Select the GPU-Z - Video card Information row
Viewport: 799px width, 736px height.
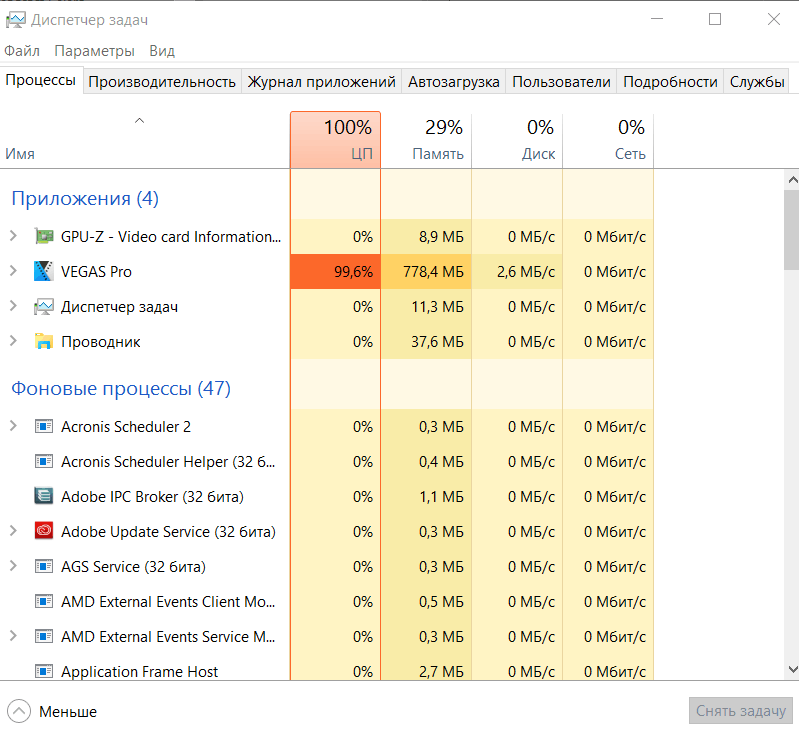click(x=171, y=237)
